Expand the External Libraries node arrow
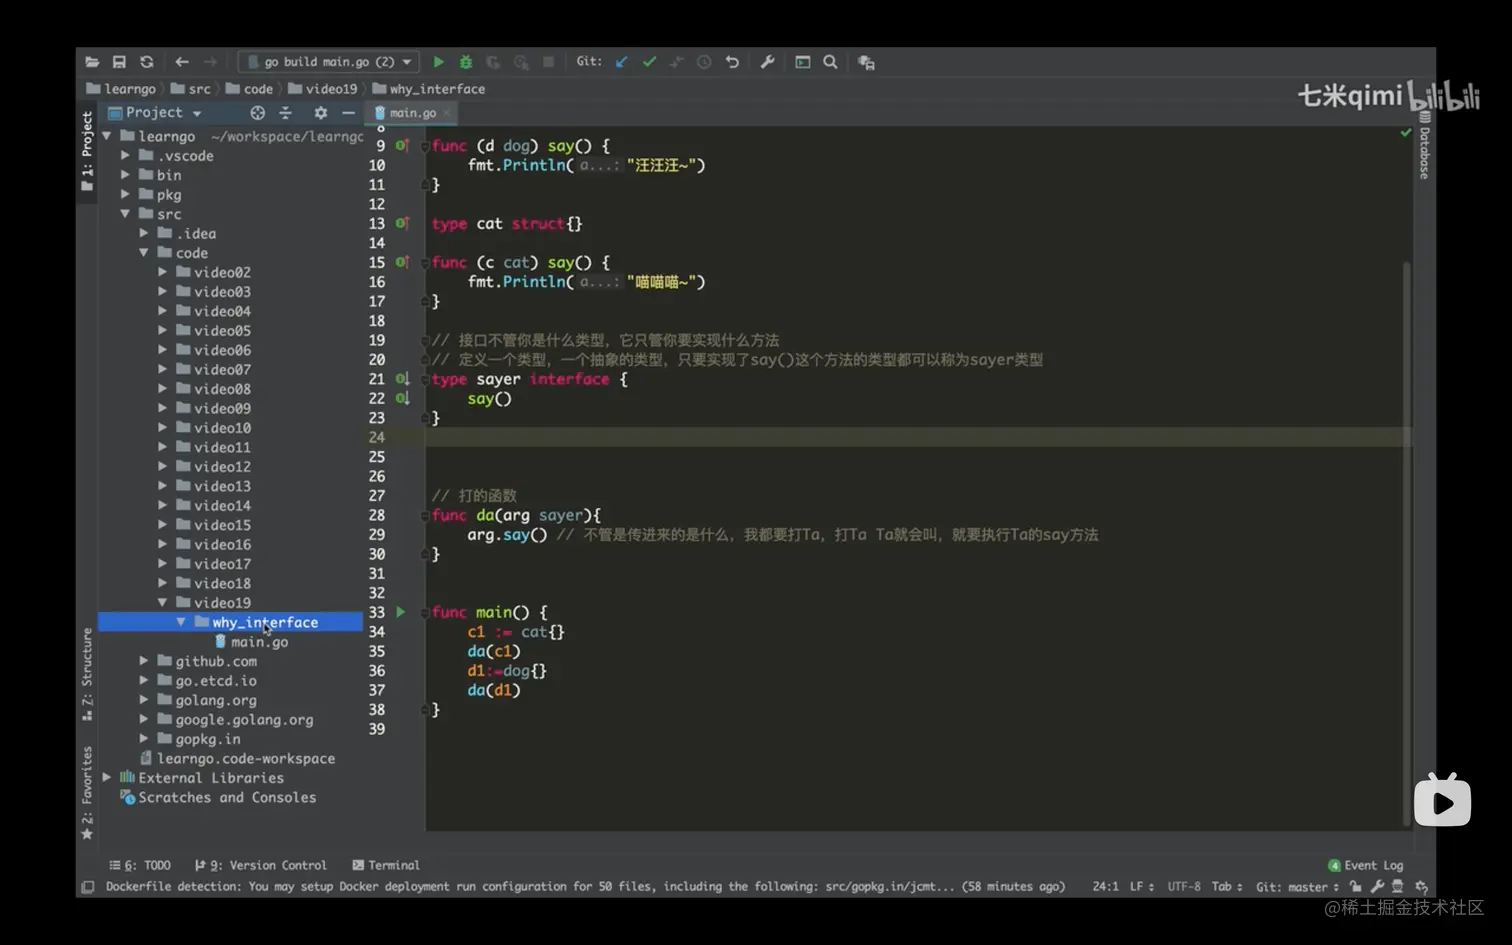This screenshot has height=945, width=1512. 106,778
